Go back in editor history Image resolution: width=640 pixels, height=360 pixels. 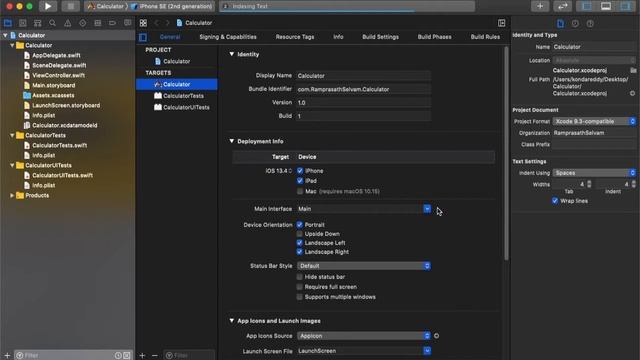(157, 23)
